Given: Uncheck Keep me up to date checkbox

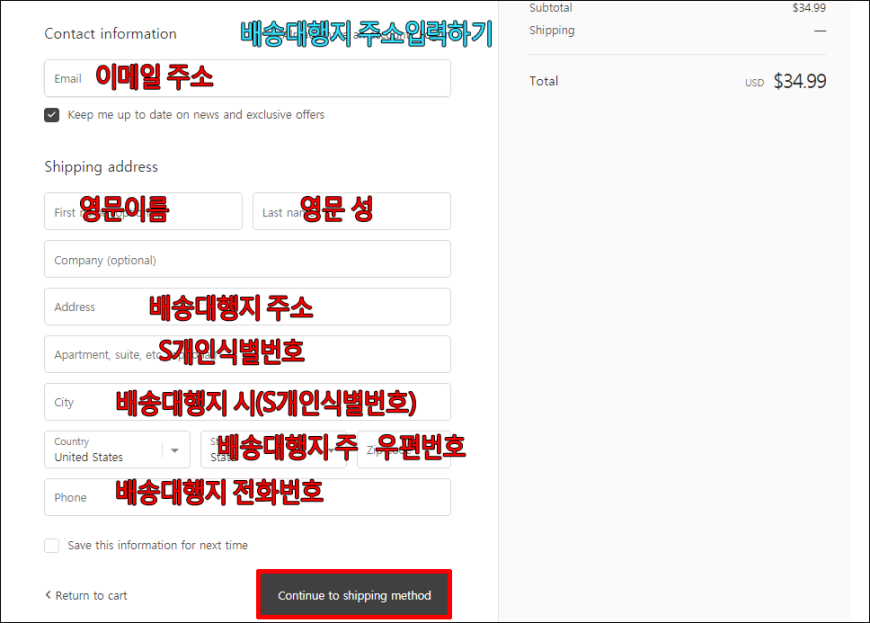Looking at the screenshot, I should (52, 115).
